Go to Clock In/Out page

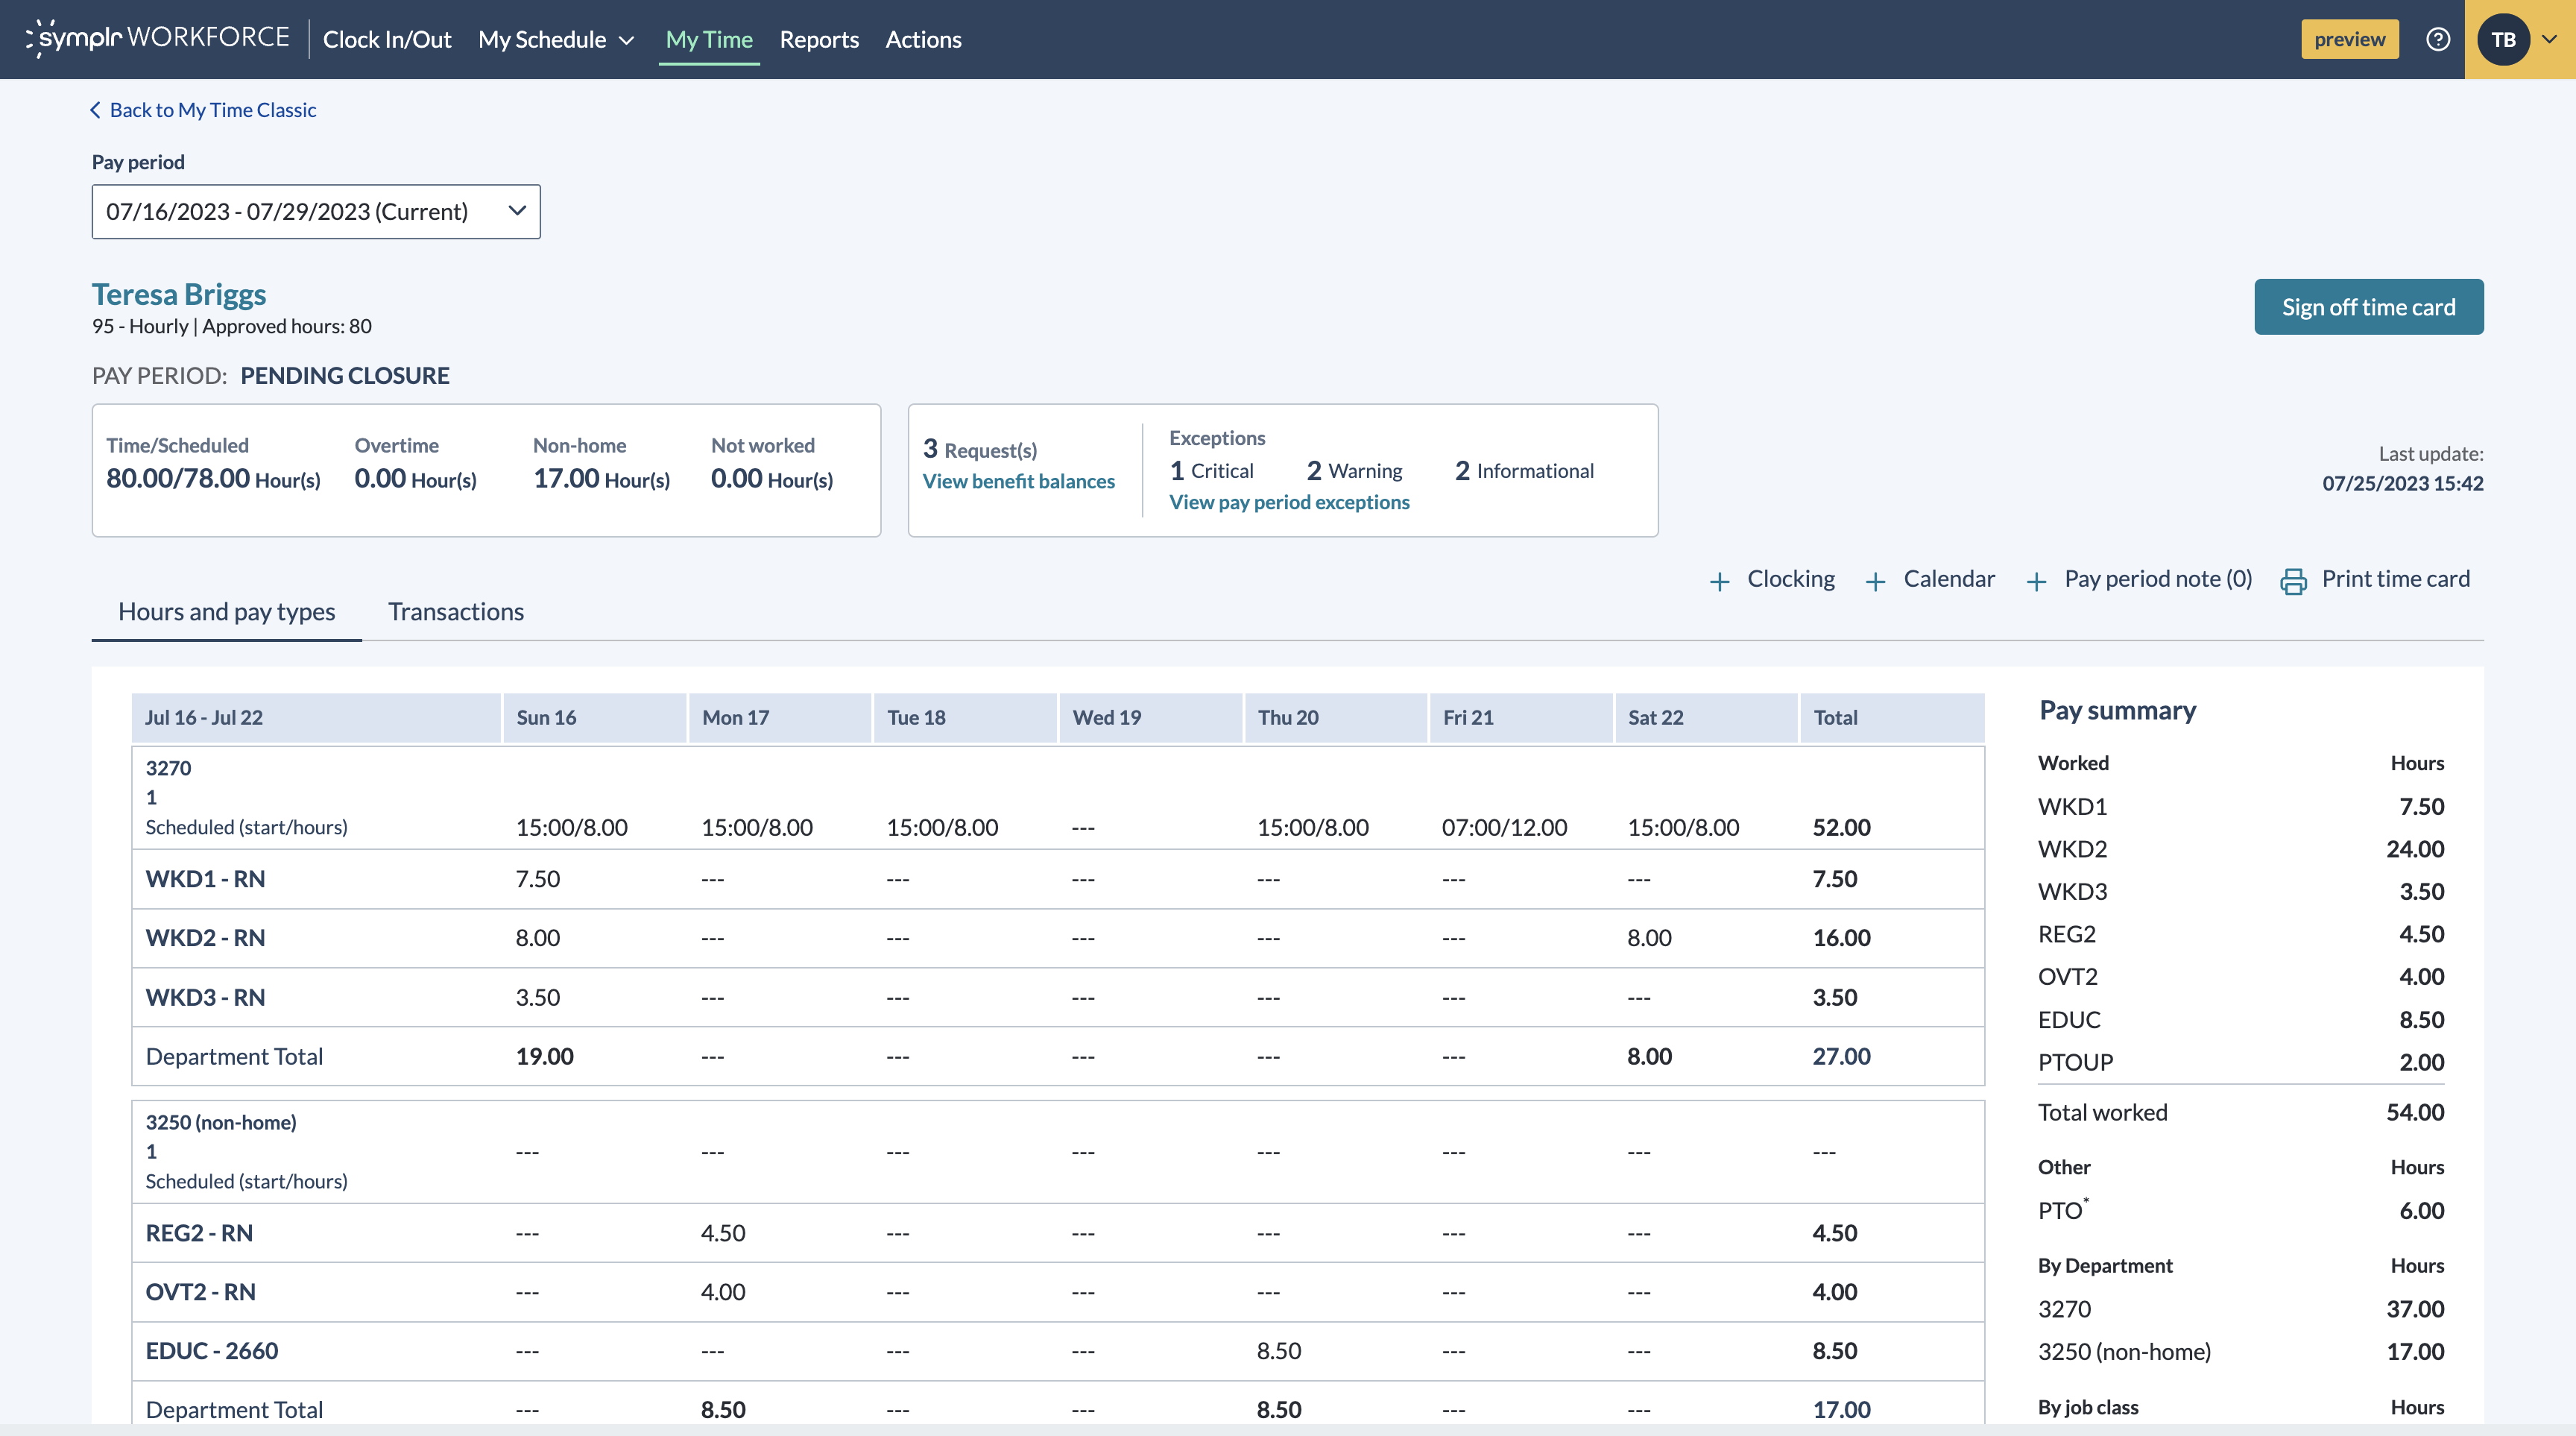click(387, 39)
